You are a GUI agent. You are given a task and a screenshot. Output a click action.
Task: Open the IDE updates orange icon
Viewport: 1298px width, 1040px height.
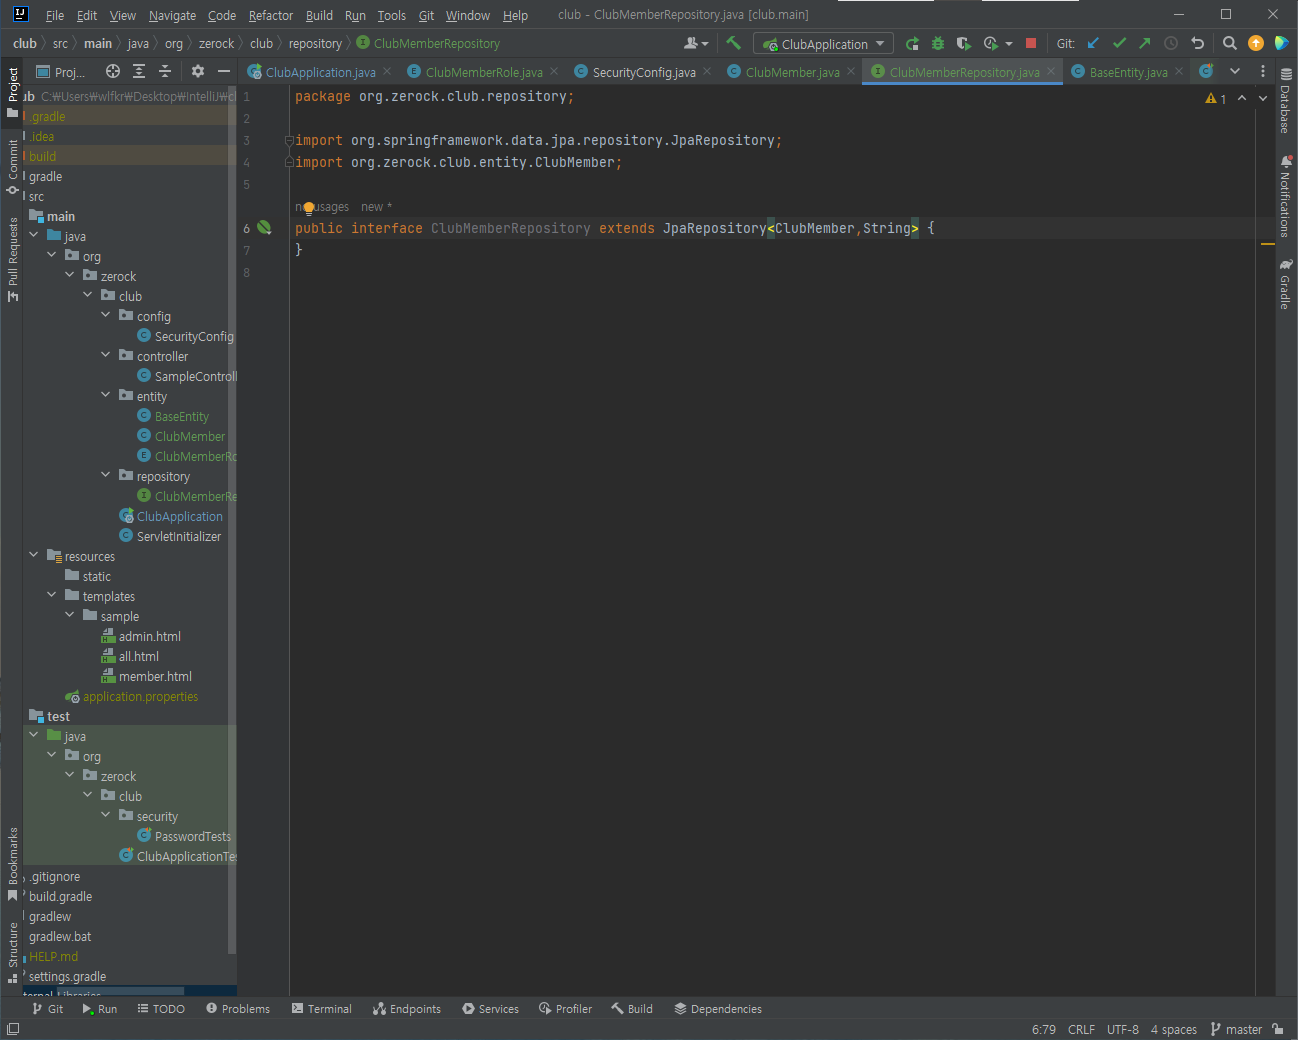[x=1256, y=43]
